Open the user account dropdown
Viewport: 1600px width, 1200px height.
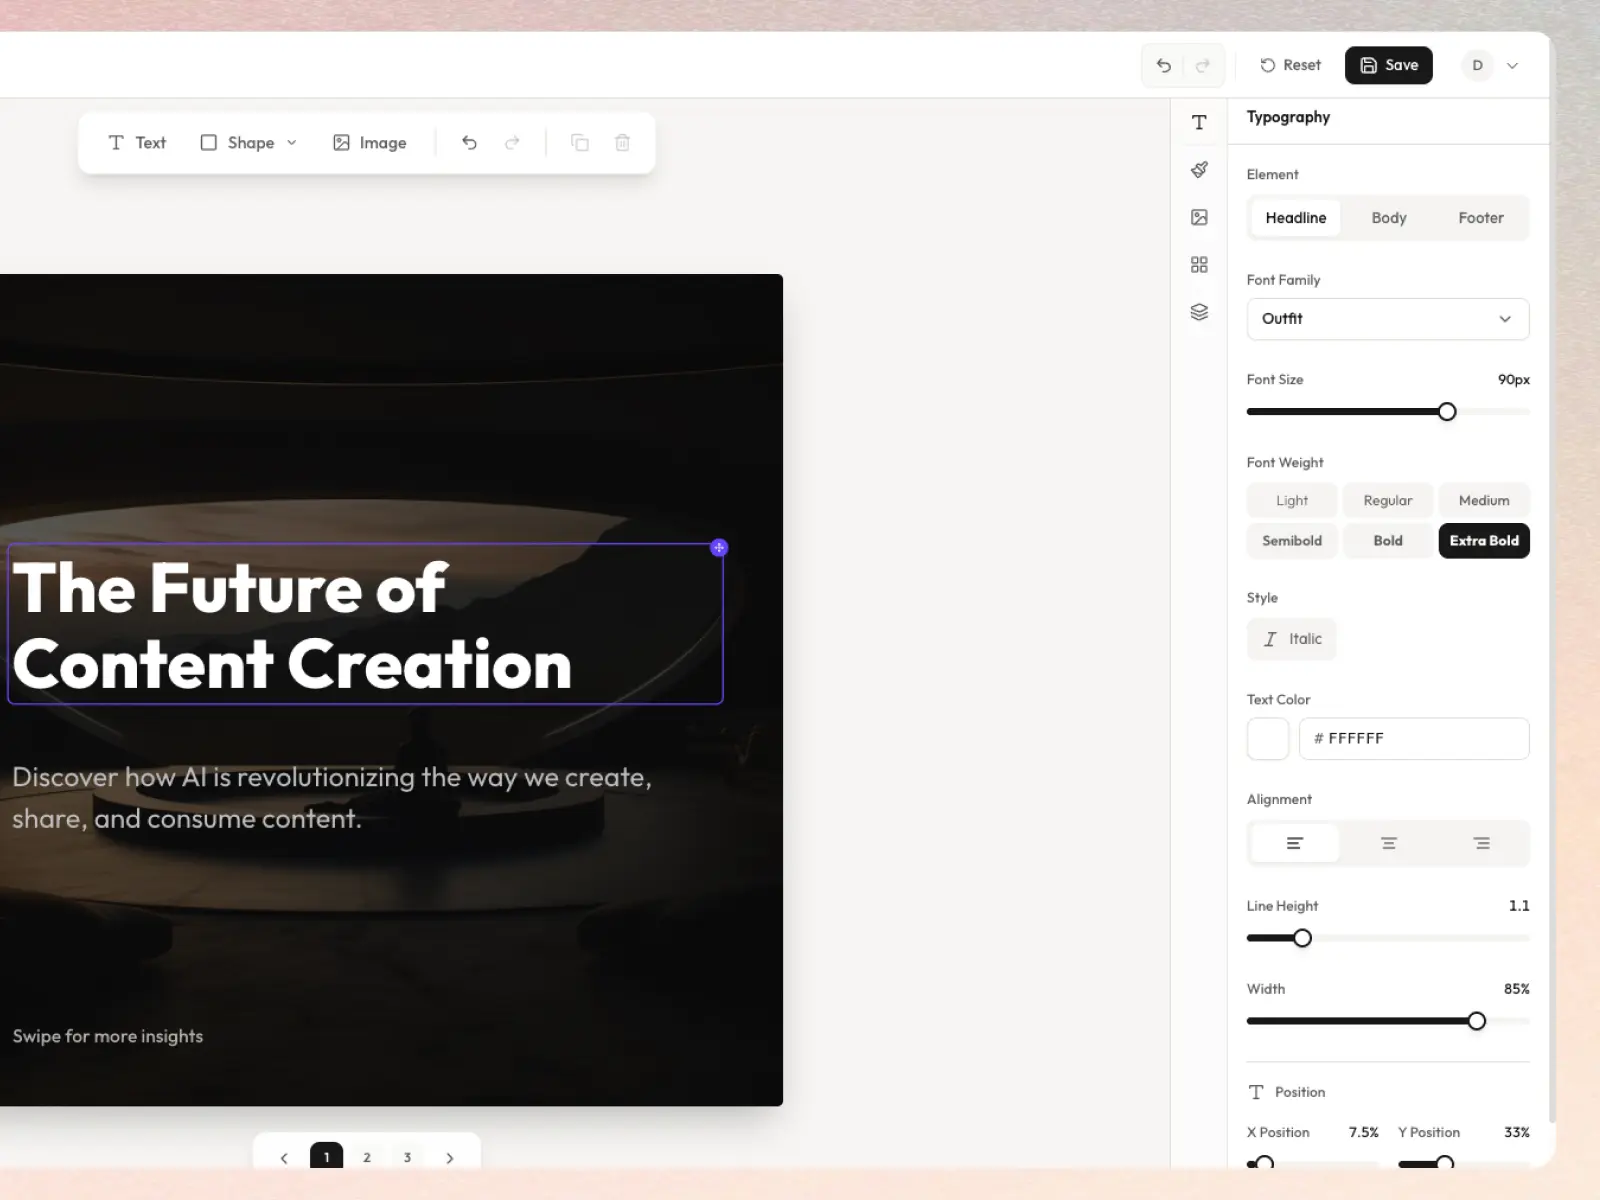1494,65
